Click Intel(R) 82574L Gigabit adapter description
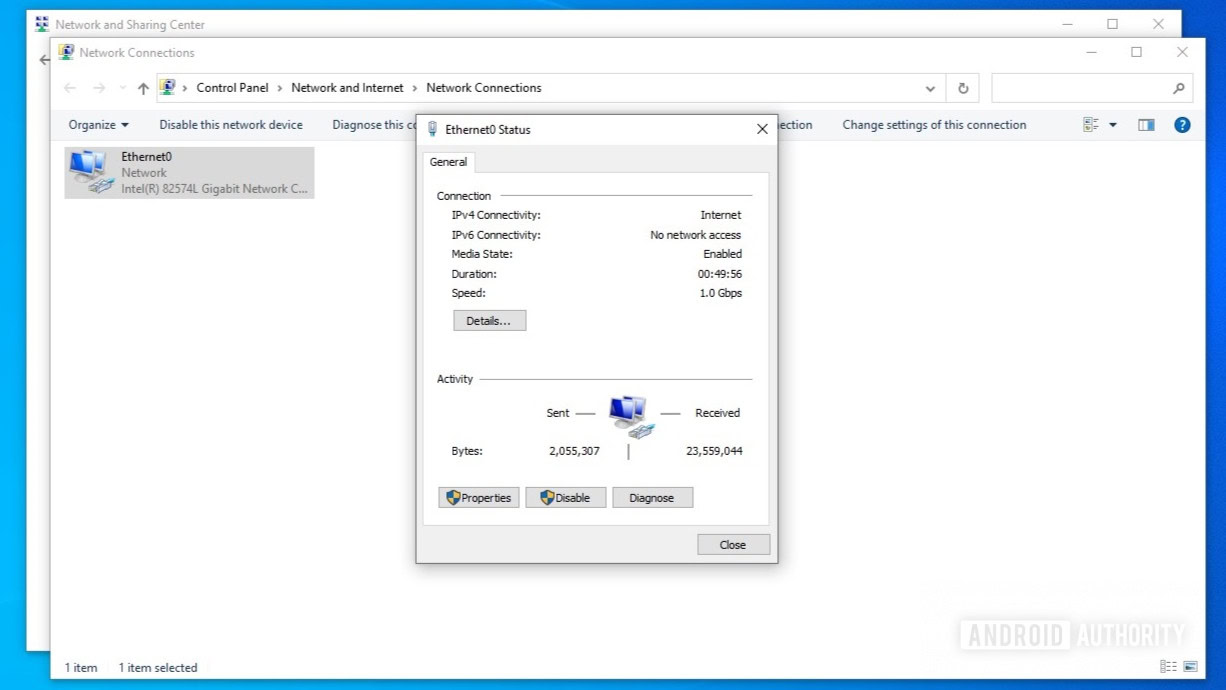The height and width of the screenshot is (690, 1226). tap(215, 189)
